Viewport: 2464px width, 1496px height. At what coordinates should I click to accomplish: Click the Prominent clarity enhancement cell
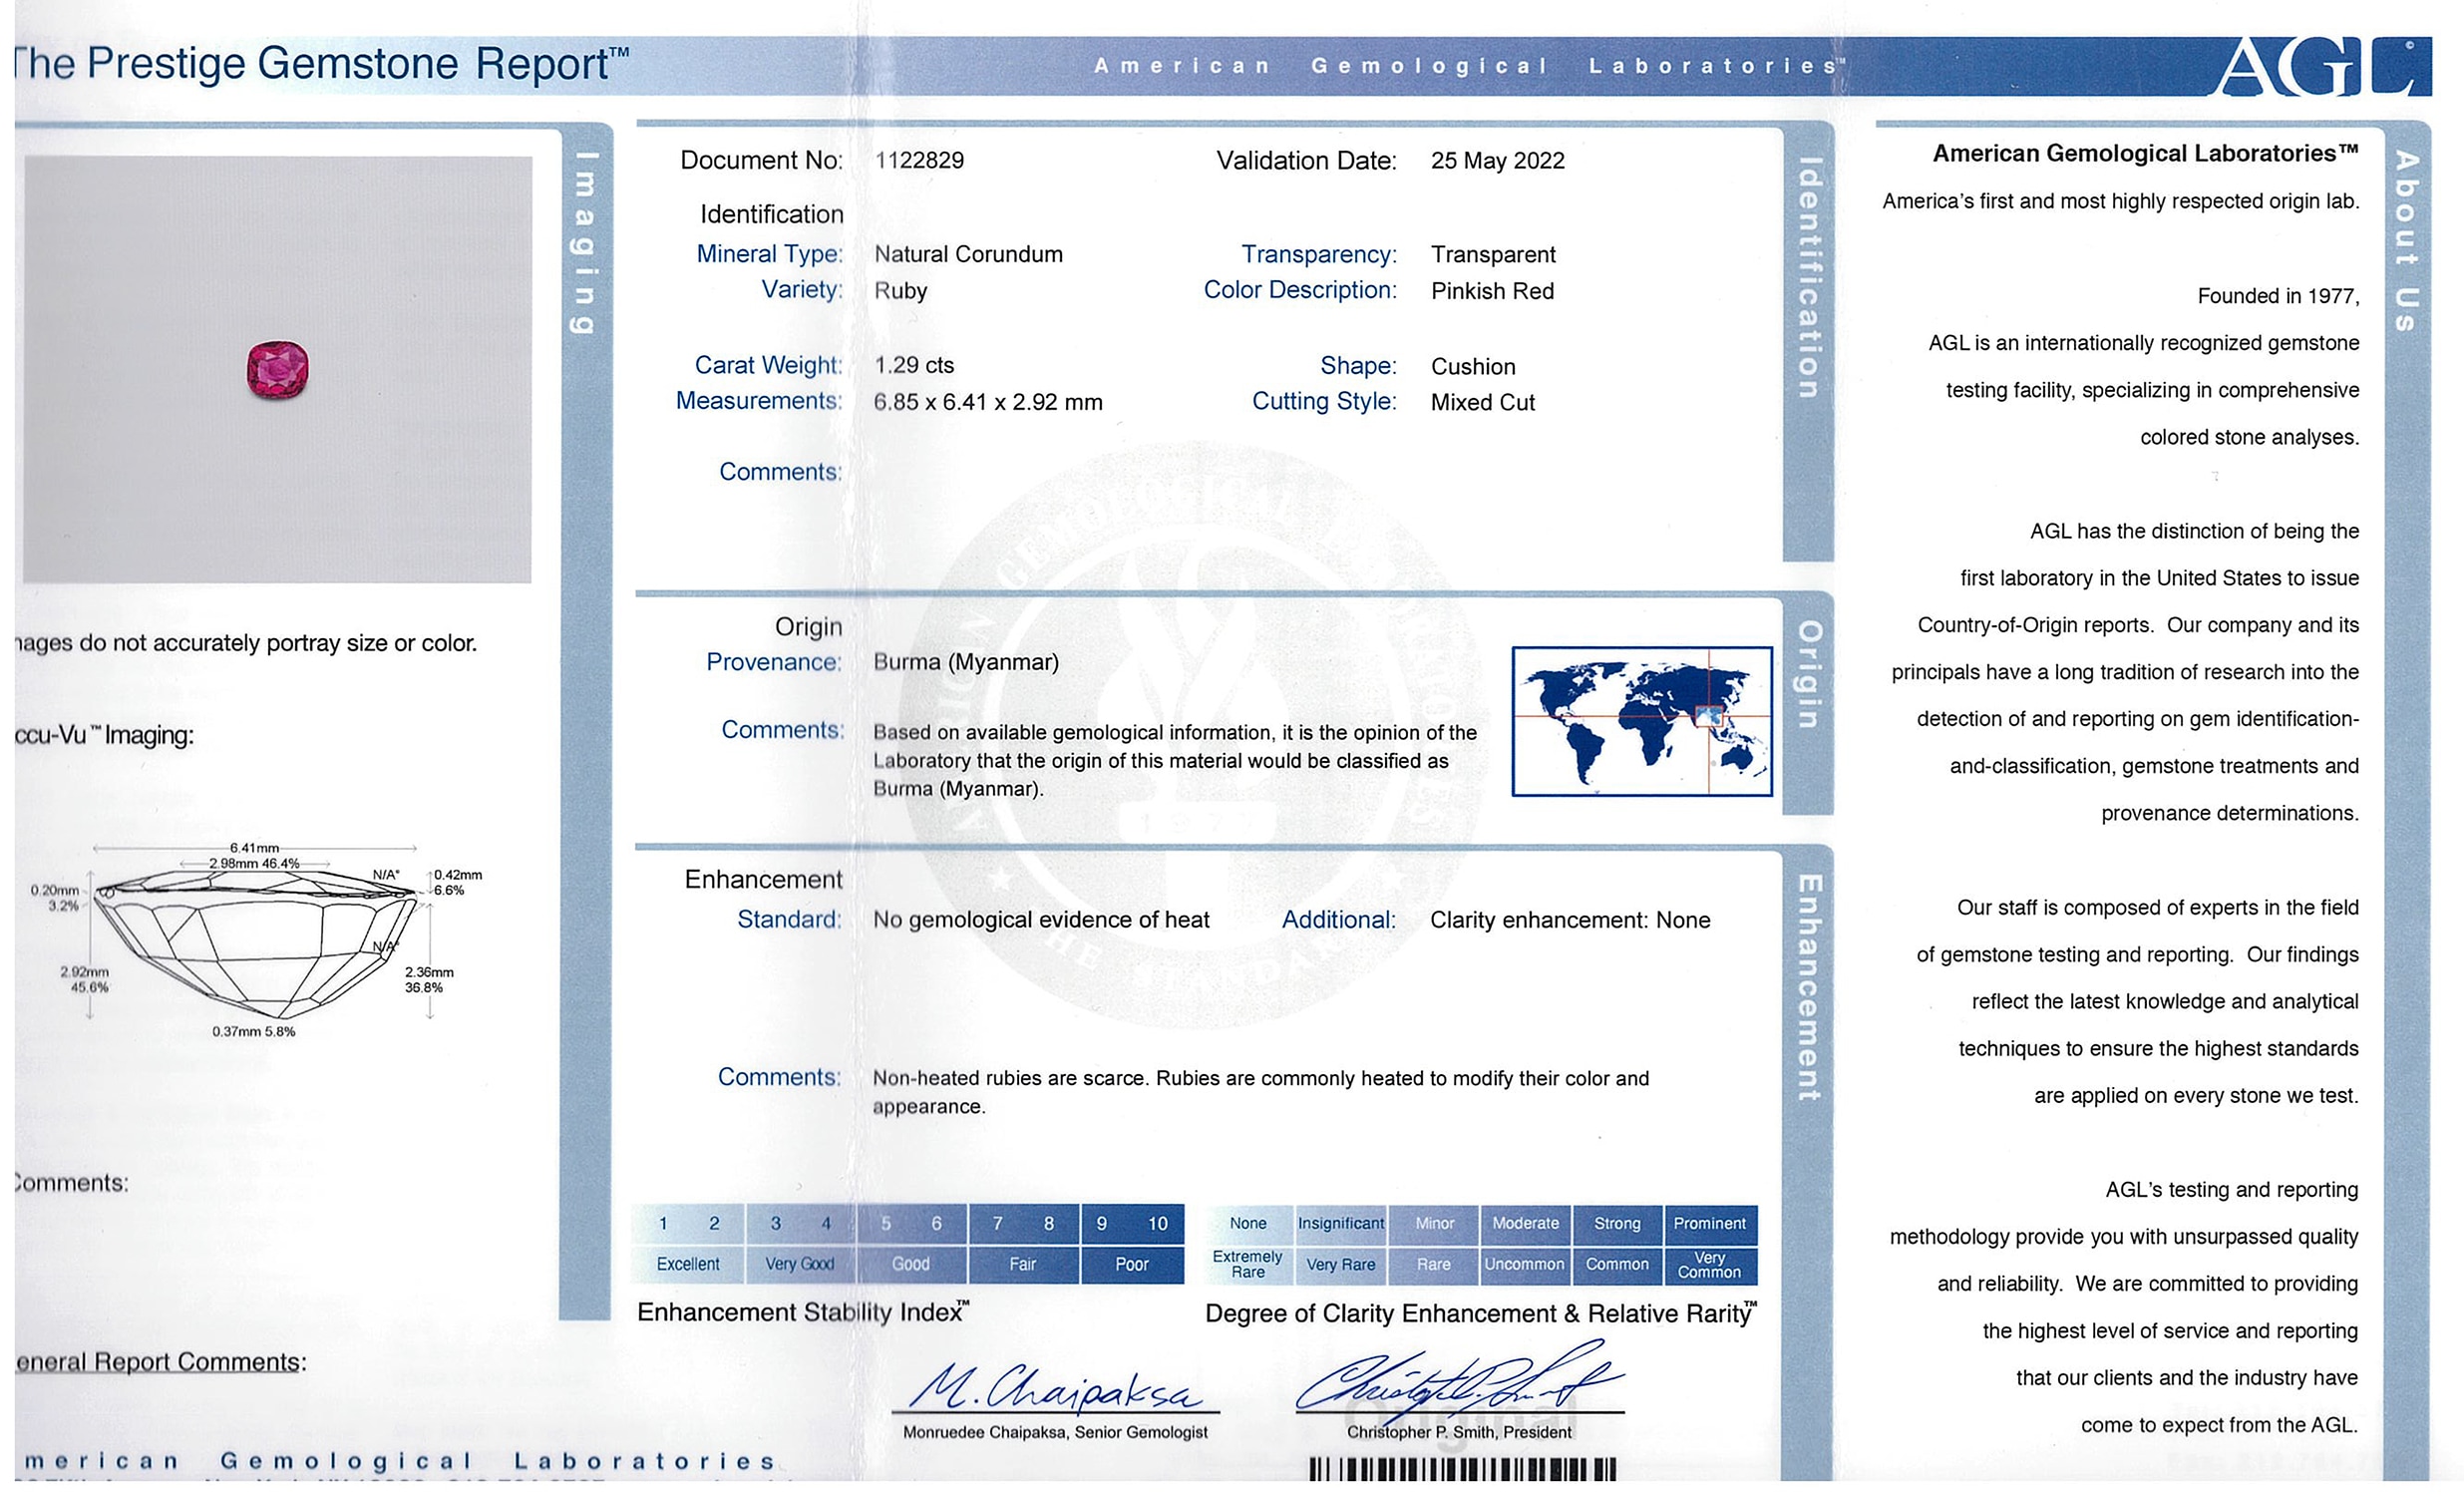click(1709, 1223)
